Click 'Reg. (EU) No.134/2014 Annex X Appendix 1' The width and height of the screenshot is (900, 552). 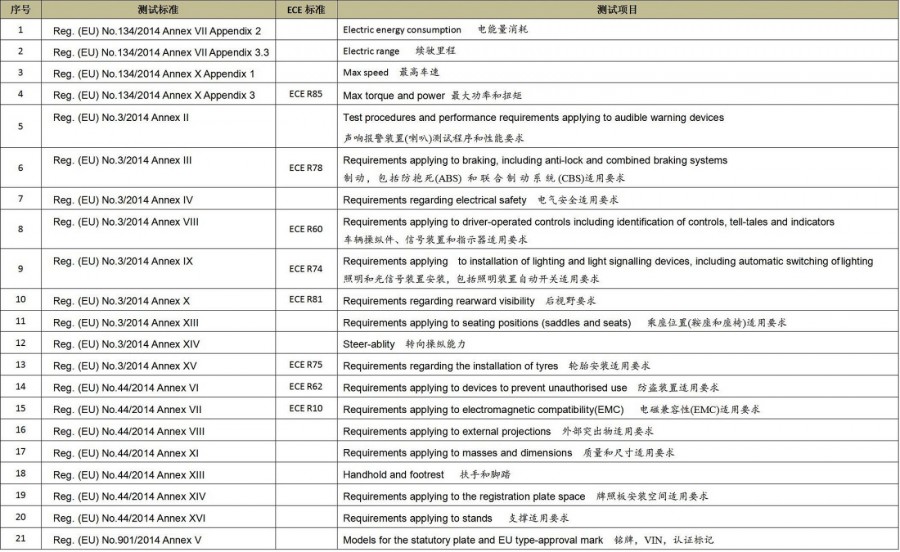153,73
